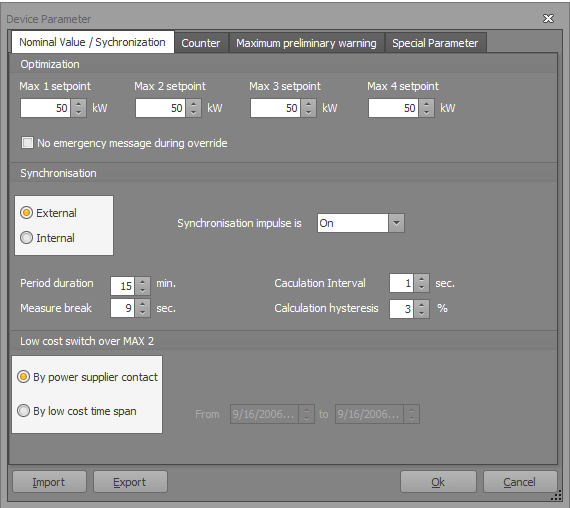The height and width of the screenshot is (508, 570).
Task: Click the Cancel button
Action: click(520, 482)
